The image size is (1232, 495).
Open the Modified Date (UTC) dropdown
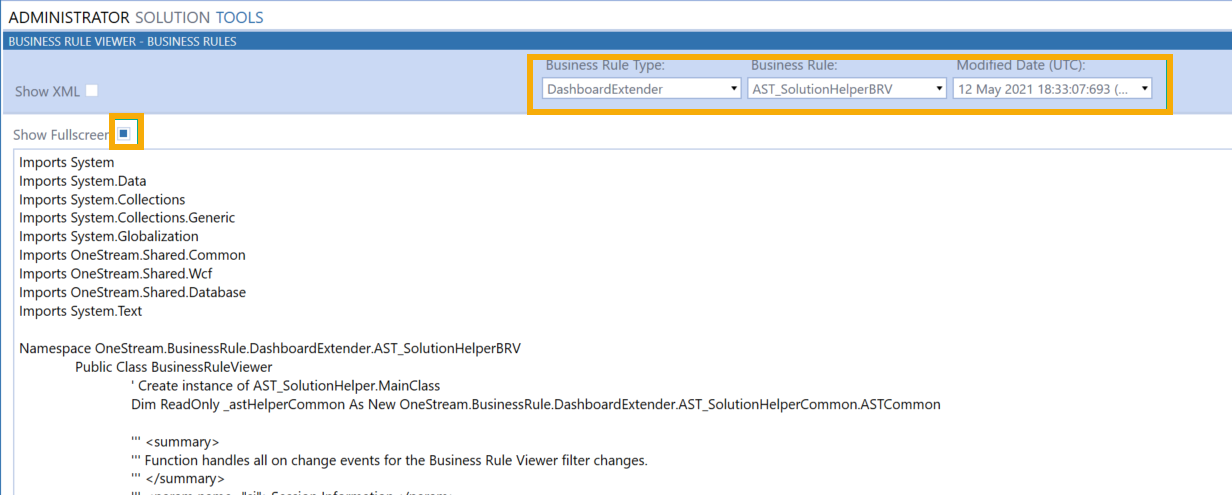[1052, 88]
